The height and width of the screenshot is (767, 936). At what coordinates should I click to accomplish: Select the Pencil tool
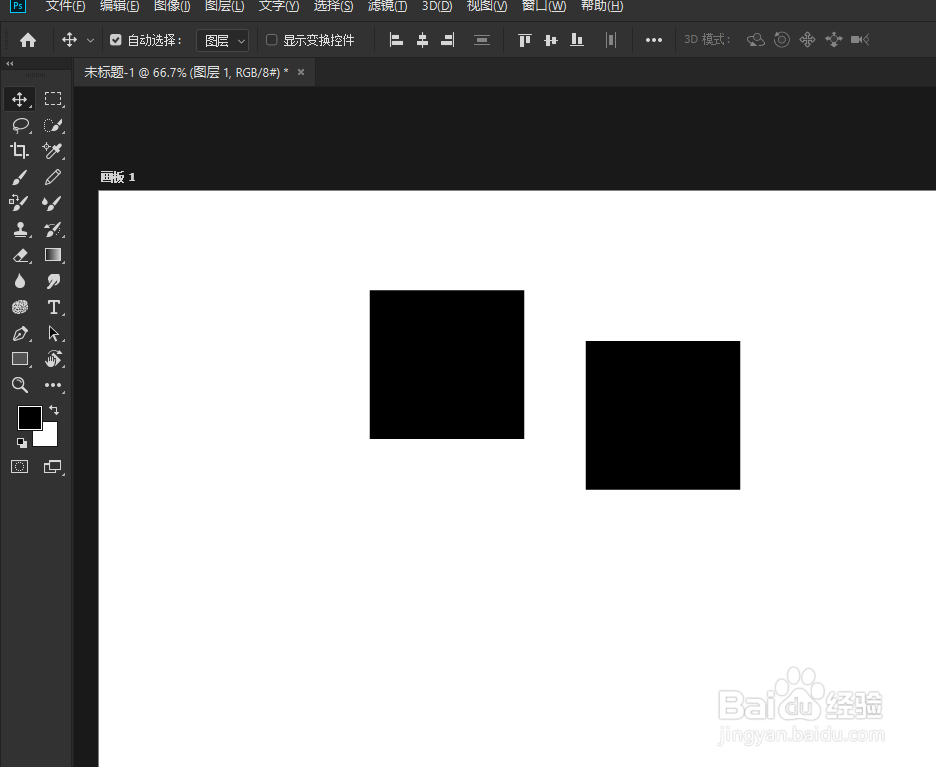click(53, 177)
